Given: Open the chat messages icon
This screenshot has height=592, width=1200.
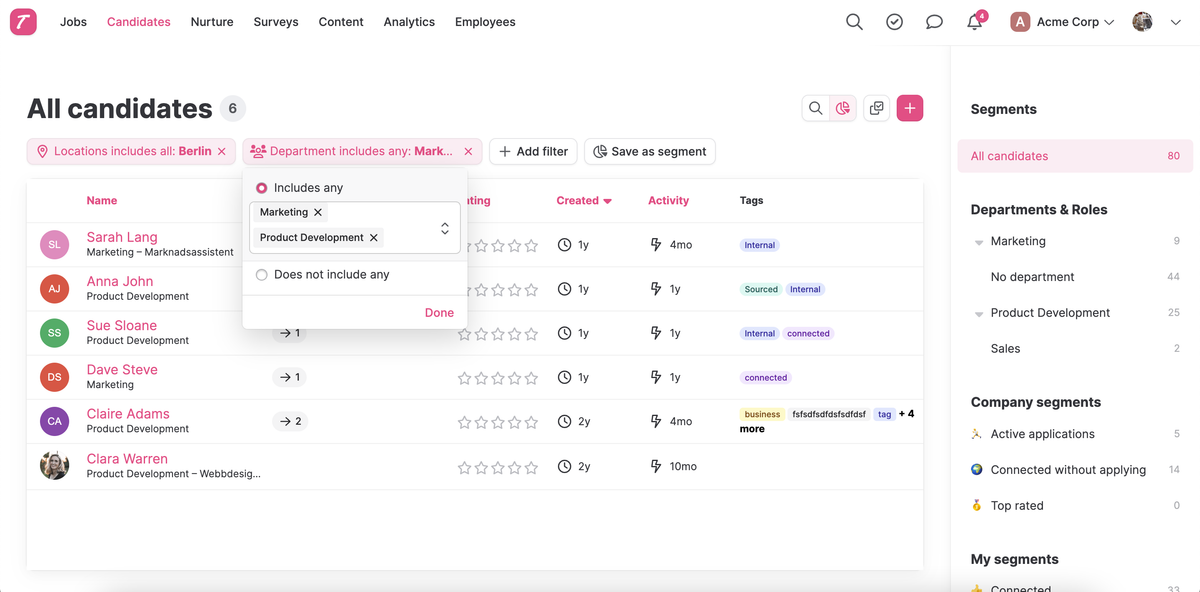Looking at the screenshot, I should [x=934, y=22].
